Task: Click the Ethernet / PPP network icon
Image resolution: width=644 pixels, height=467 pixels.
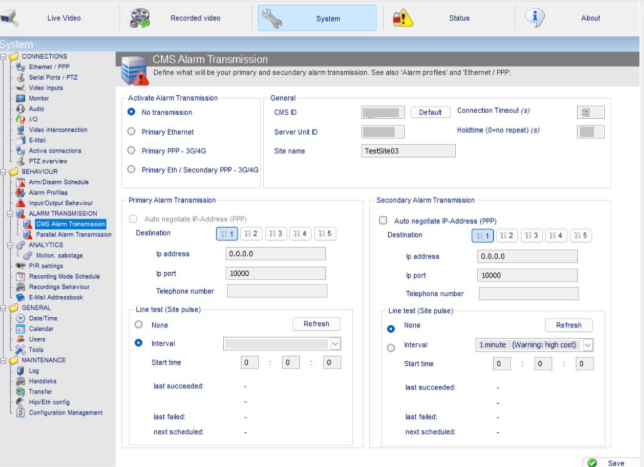Action: coord(21,67)
